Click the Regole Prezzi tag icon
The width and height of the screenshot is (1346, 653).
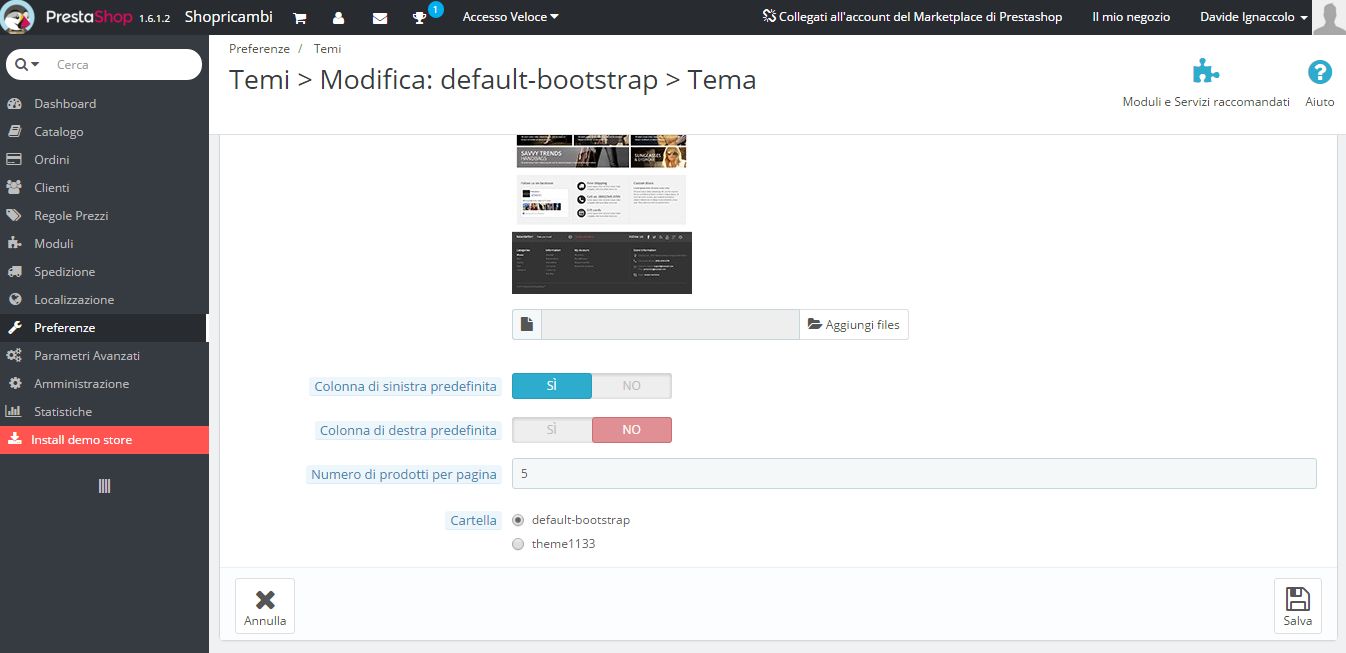(x=15, y=216)
